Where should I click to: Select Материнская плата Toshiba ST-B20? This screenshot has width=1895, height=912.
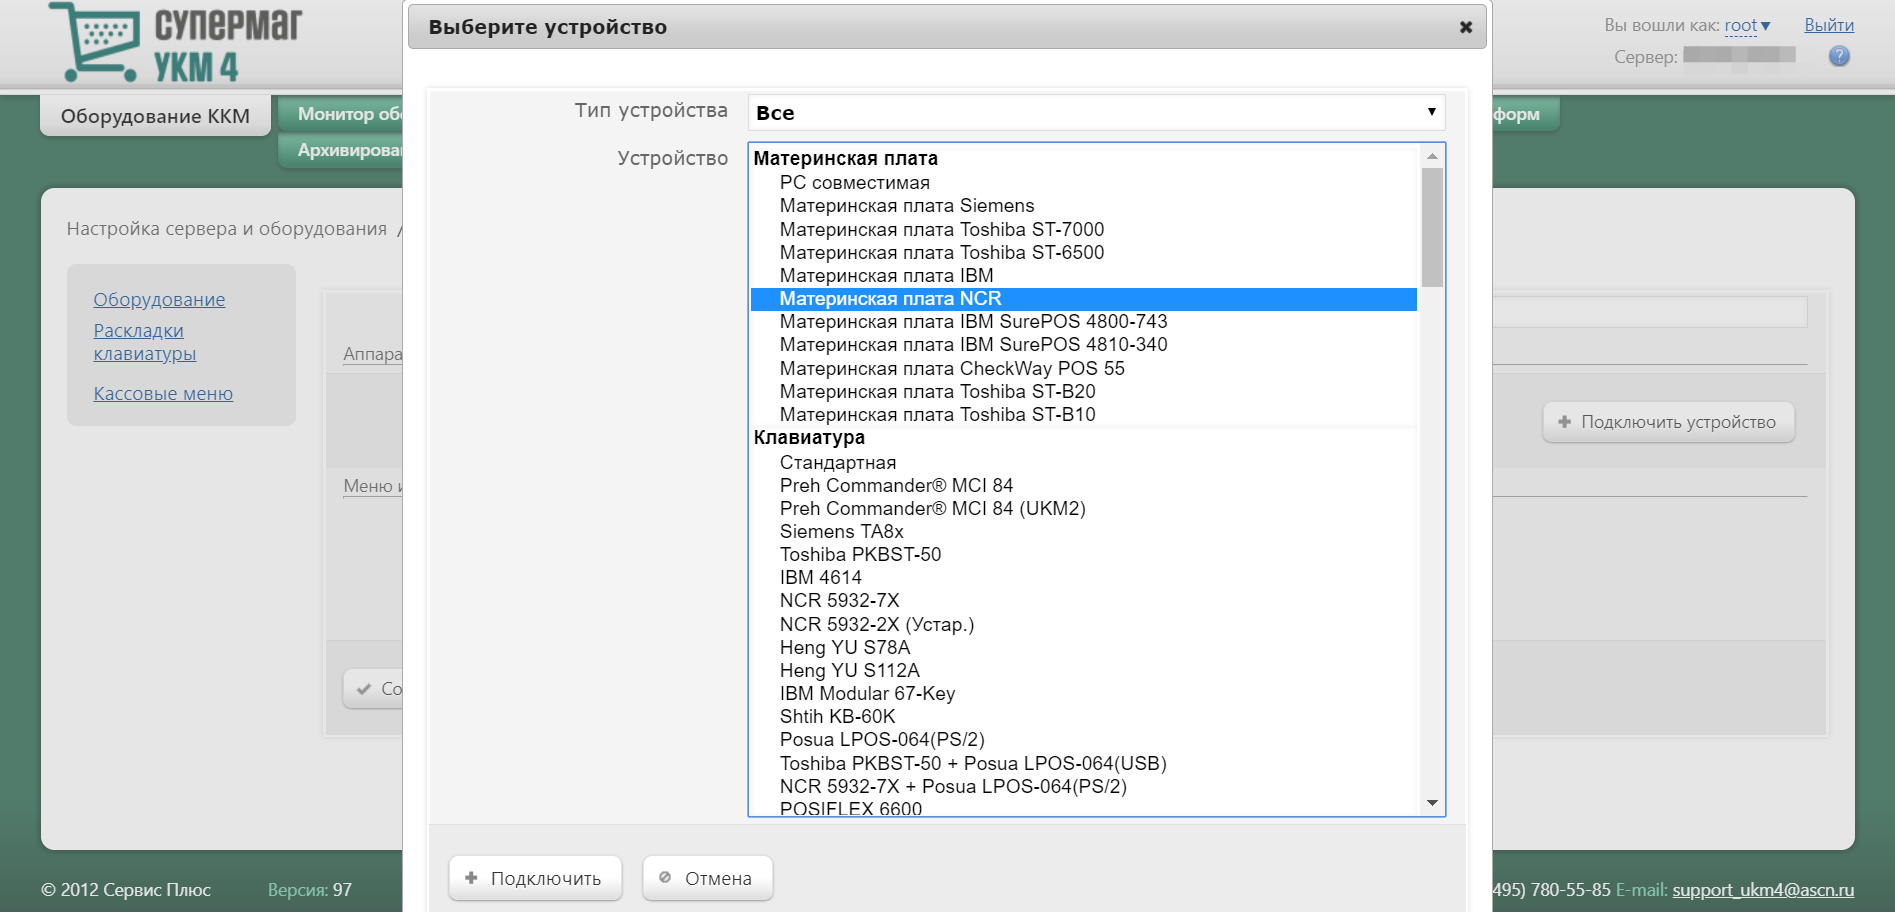(x=1084, y=391)
